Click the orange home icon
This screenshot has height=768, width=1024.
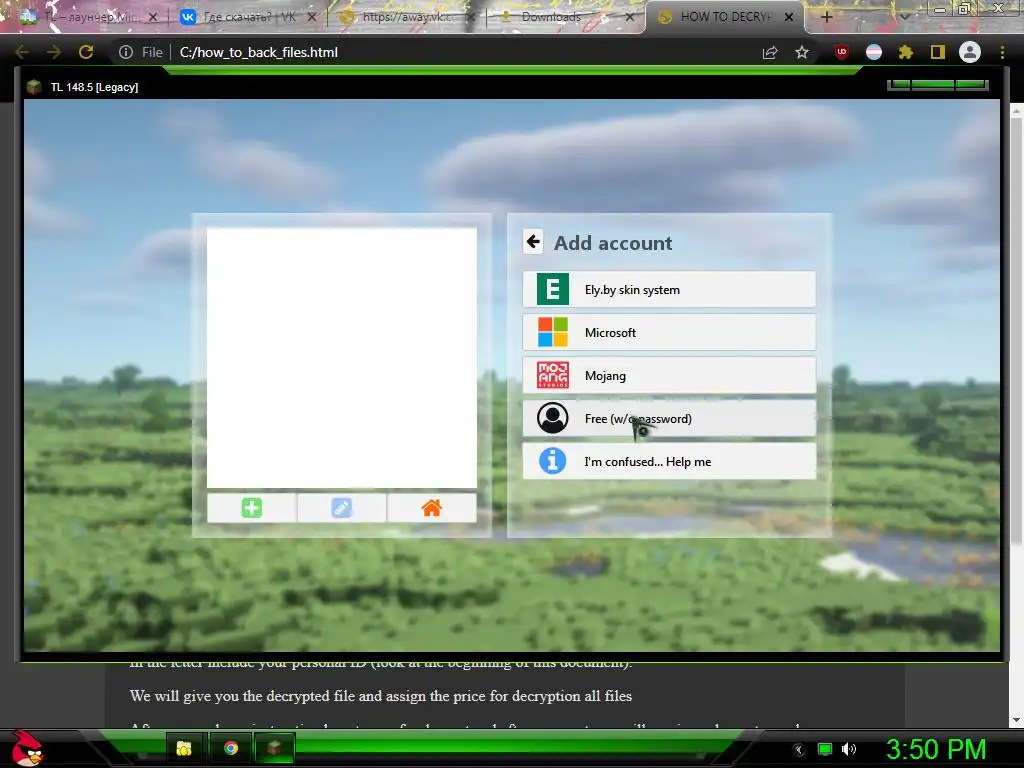[x=432, y=507]
